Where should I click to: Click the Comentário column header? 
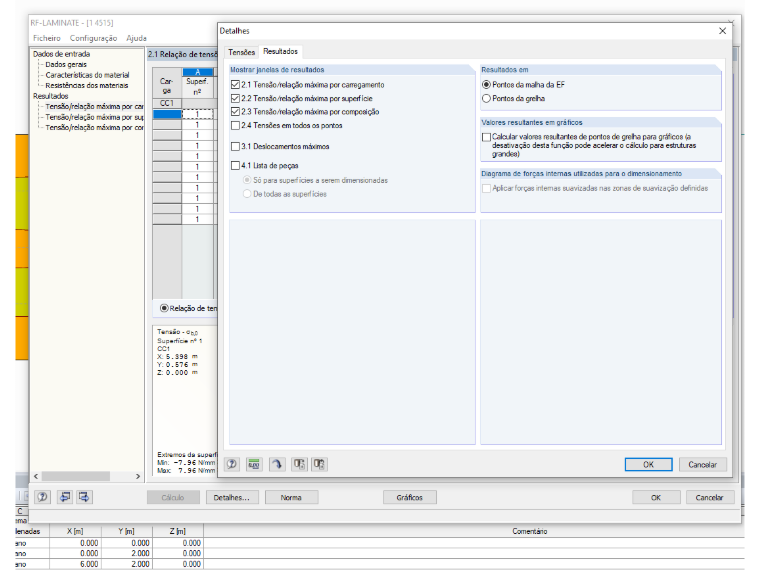tap(529, 531)
